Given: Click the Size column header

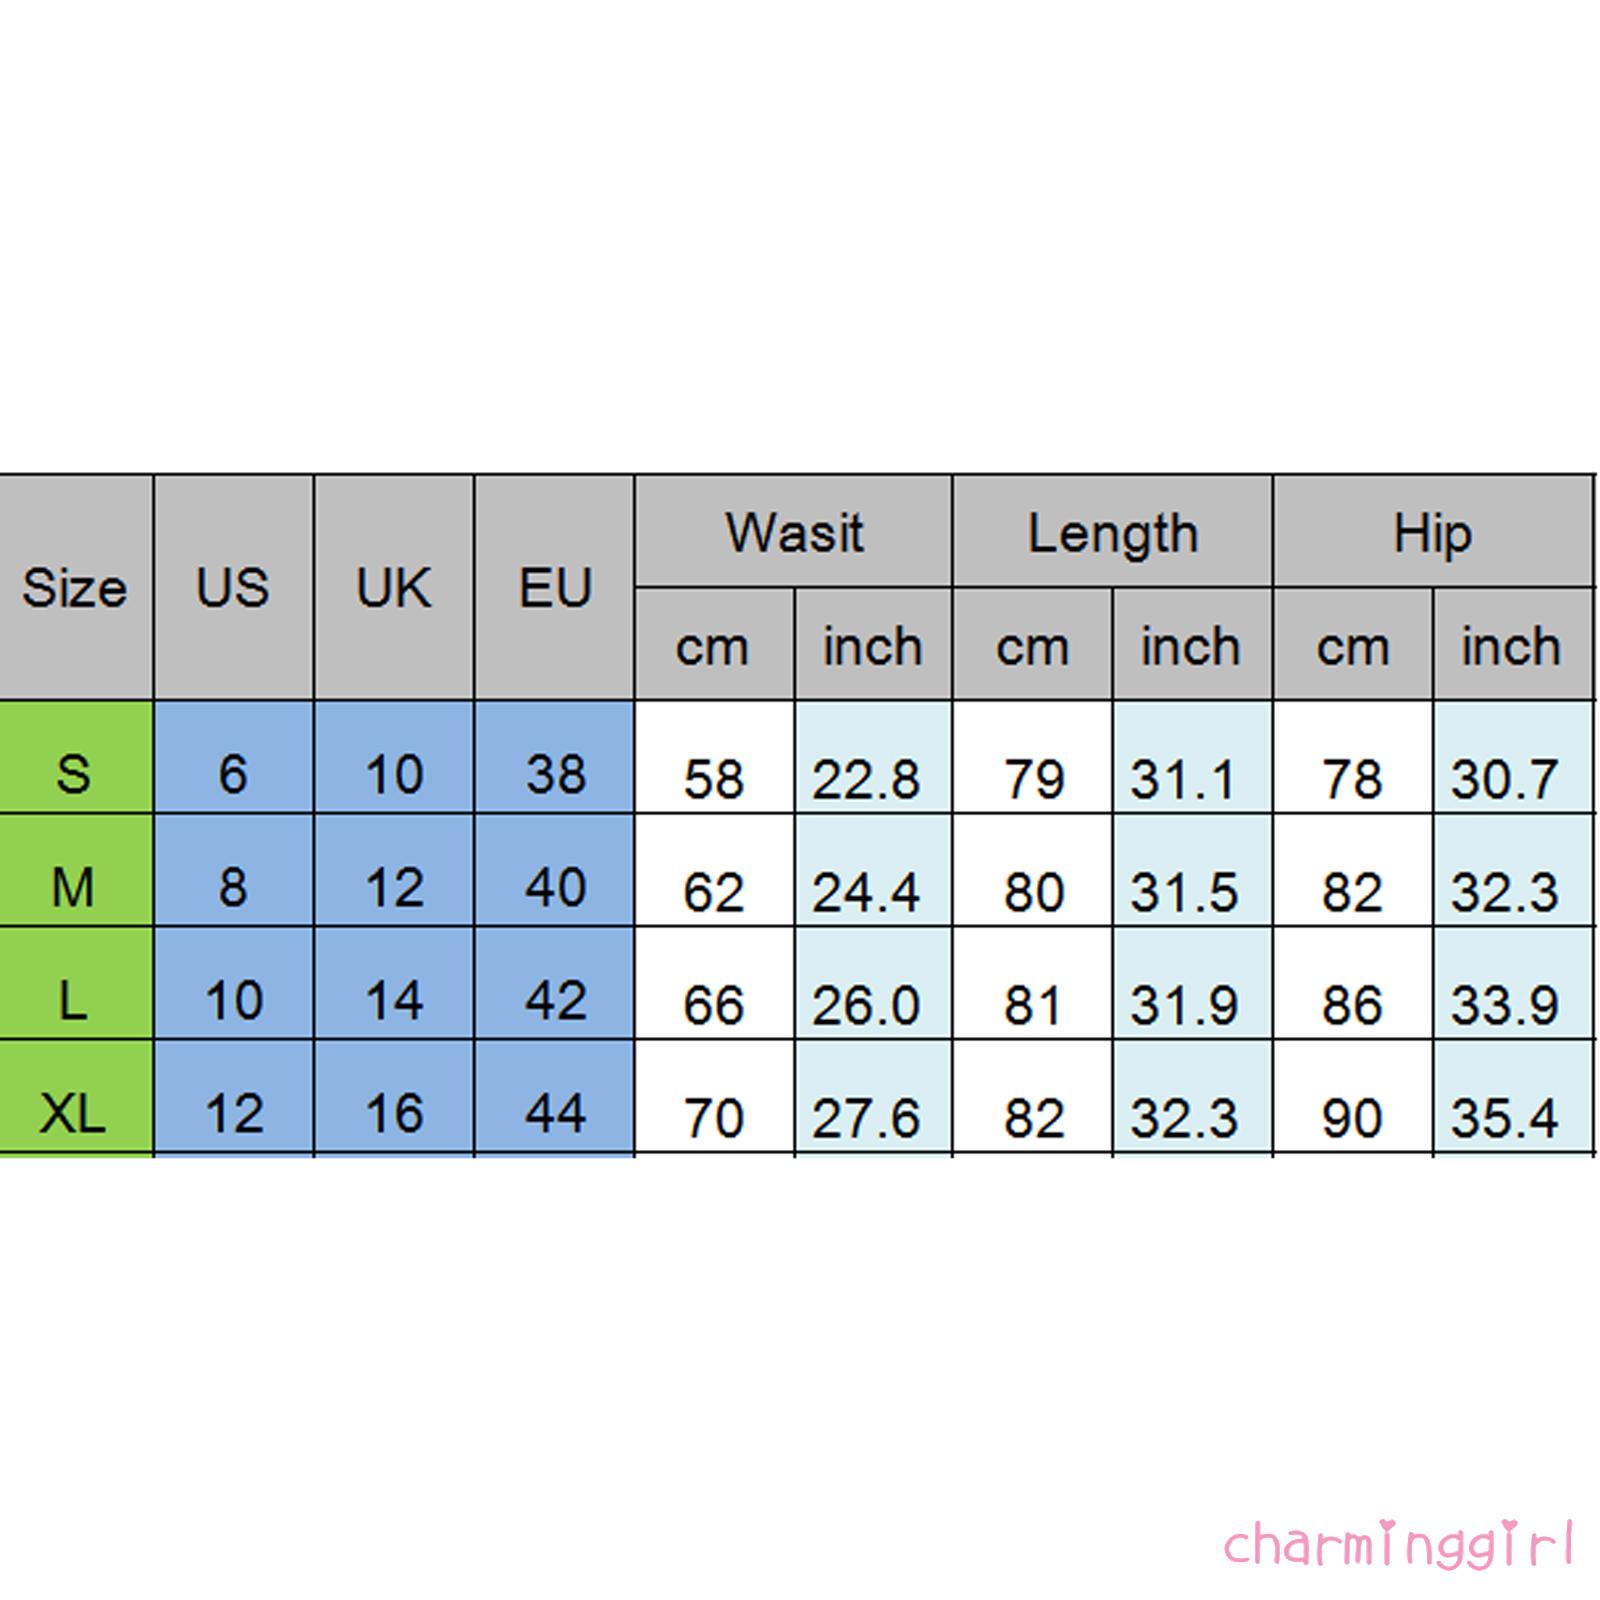Looking at the screenshot, I should [x=75, y=588].
